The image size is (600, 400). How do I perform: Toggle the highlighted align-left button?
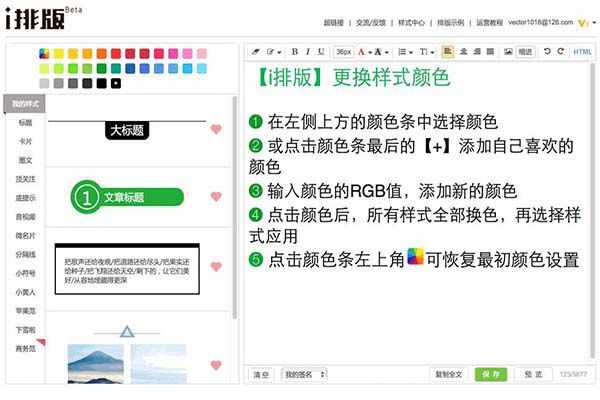coord(448,51)
